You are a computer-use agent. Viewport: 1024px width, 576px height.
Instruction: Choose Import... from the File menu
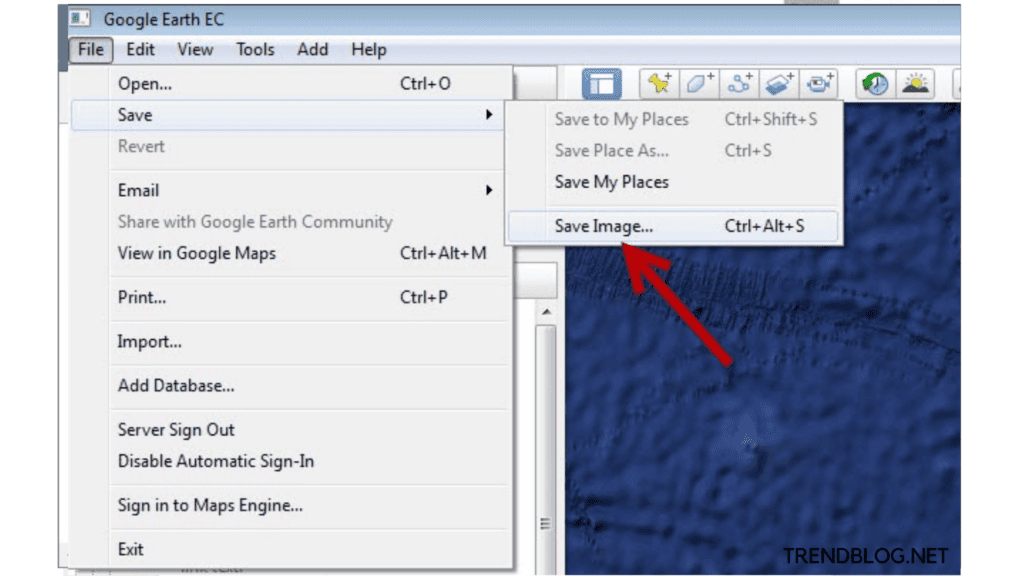point(287,342)
